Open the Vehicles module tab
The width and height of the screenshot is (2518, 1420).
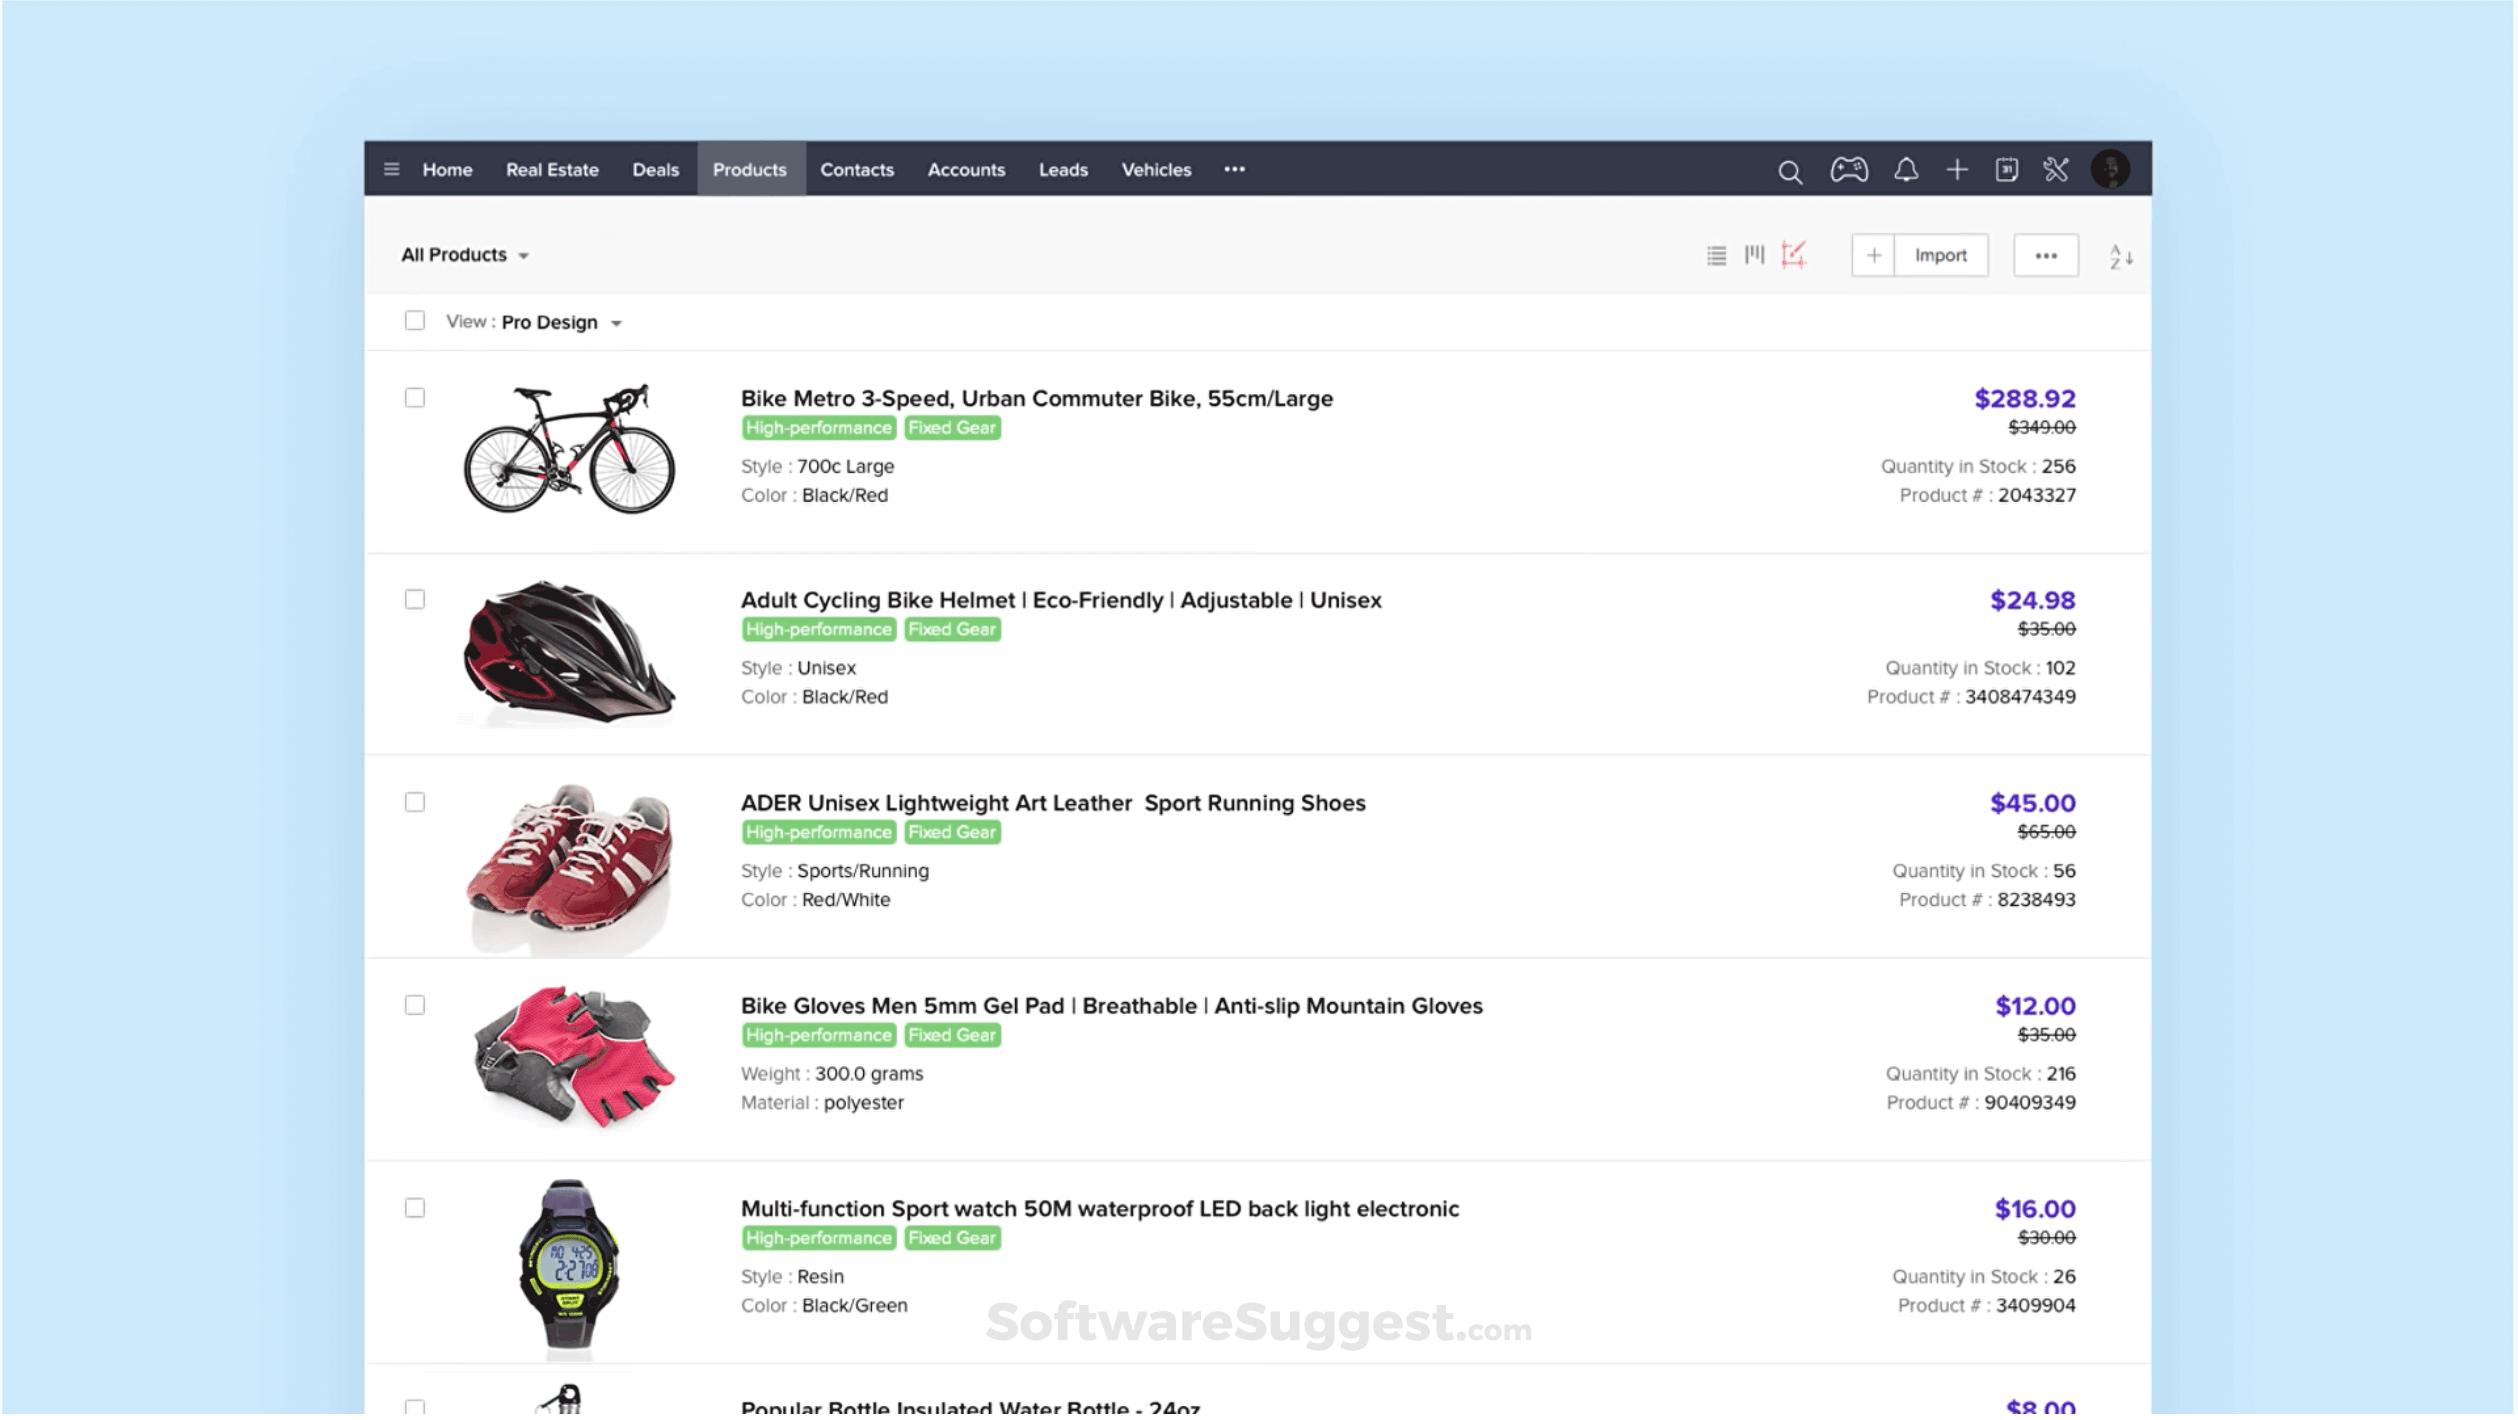1157,170
